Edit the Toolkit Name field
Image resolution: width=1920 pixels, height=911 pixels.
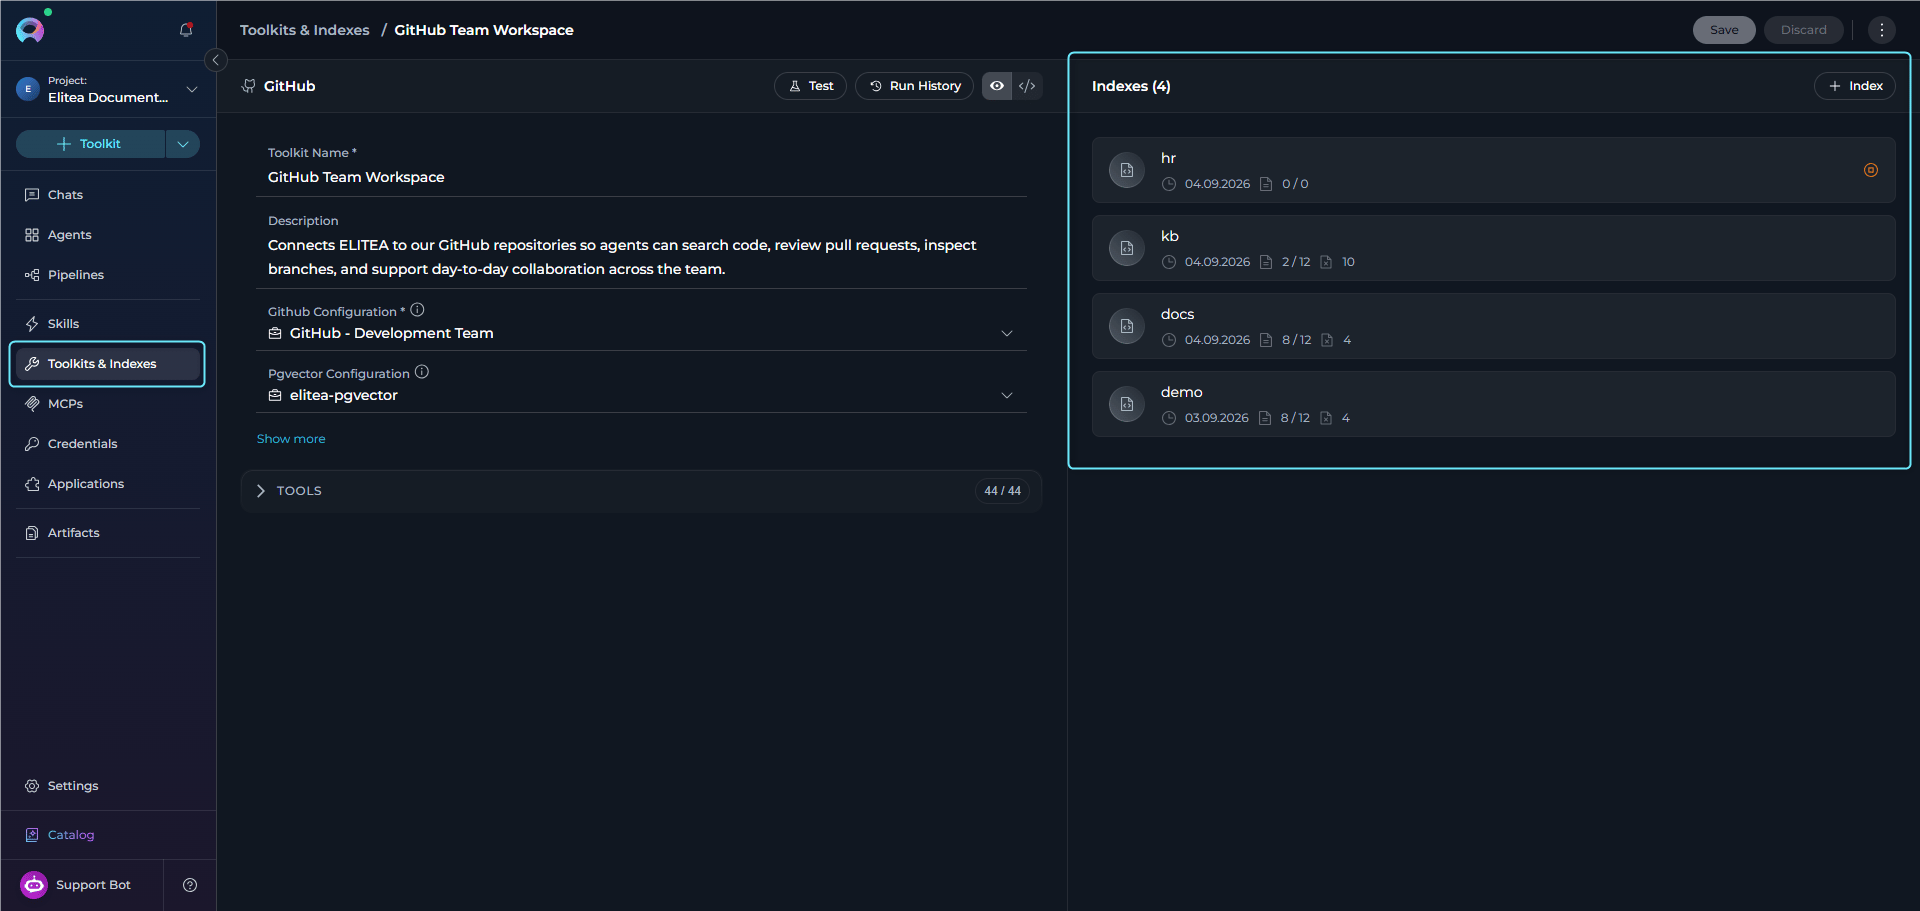pos(642,177)
